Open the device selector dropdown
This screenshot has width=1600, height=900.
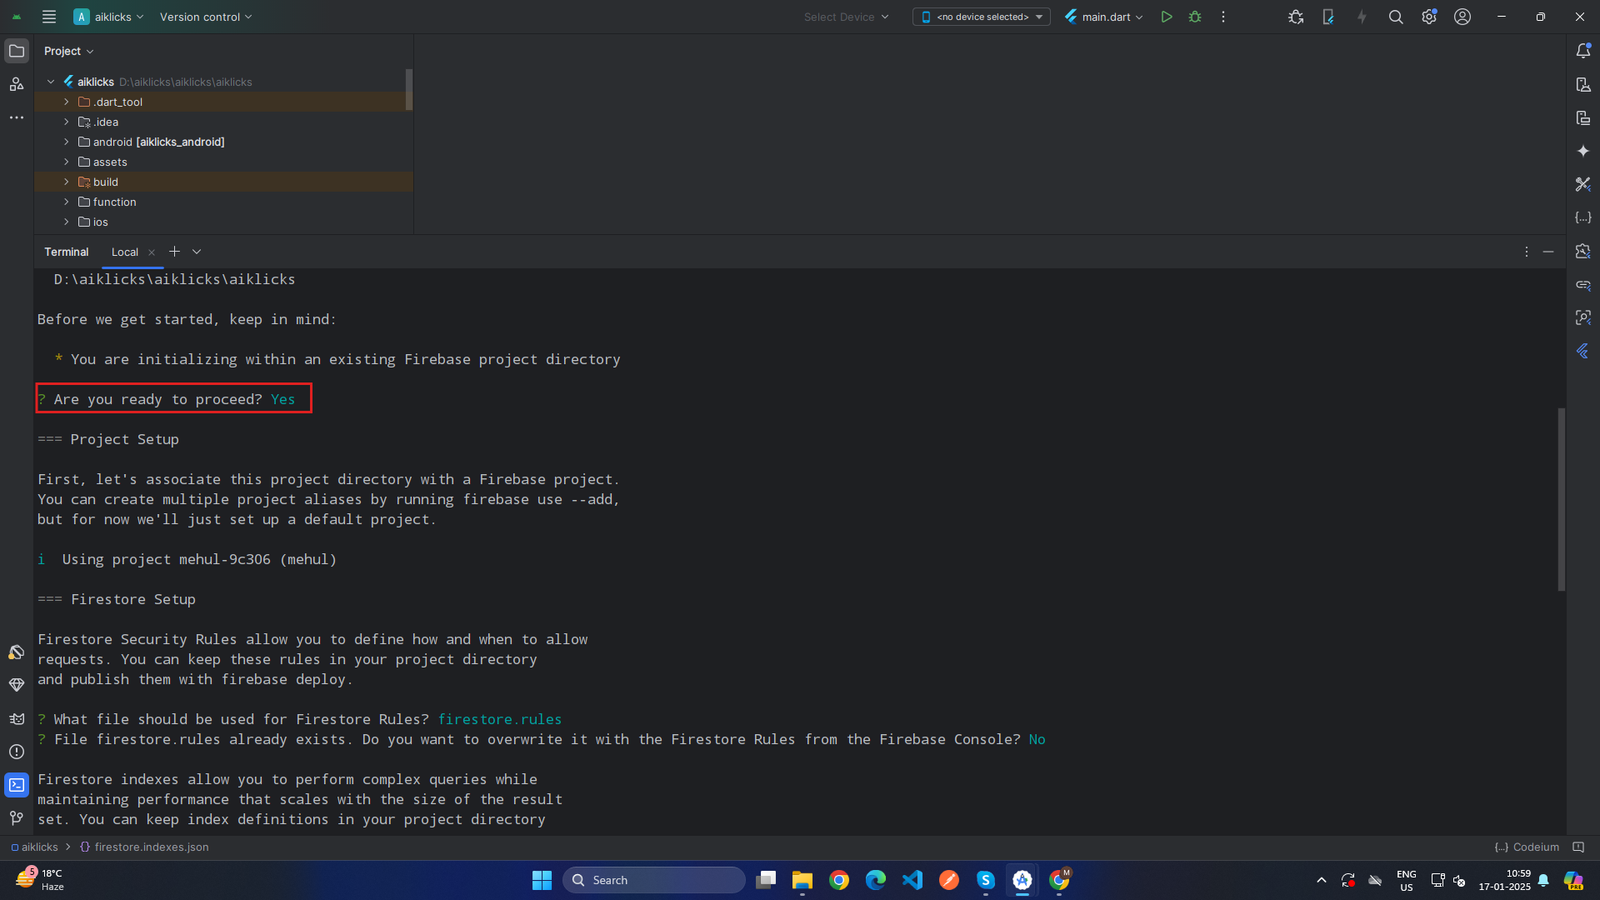click(x=981, y=17)
